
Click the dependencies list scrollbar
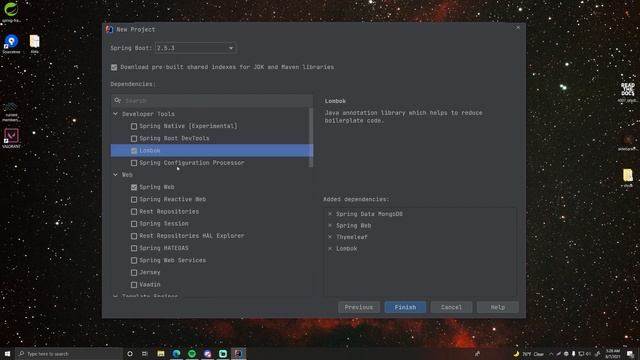click(311, 138)
